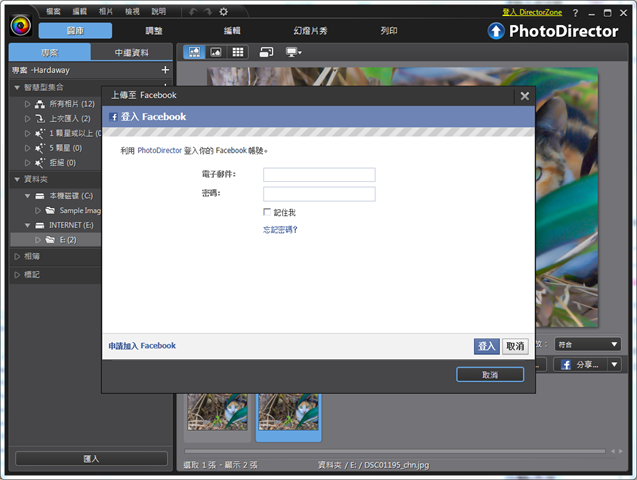Close the 上傳至 Facebook dialog
Screen dimensions: 637x480
tap(524, 96)
